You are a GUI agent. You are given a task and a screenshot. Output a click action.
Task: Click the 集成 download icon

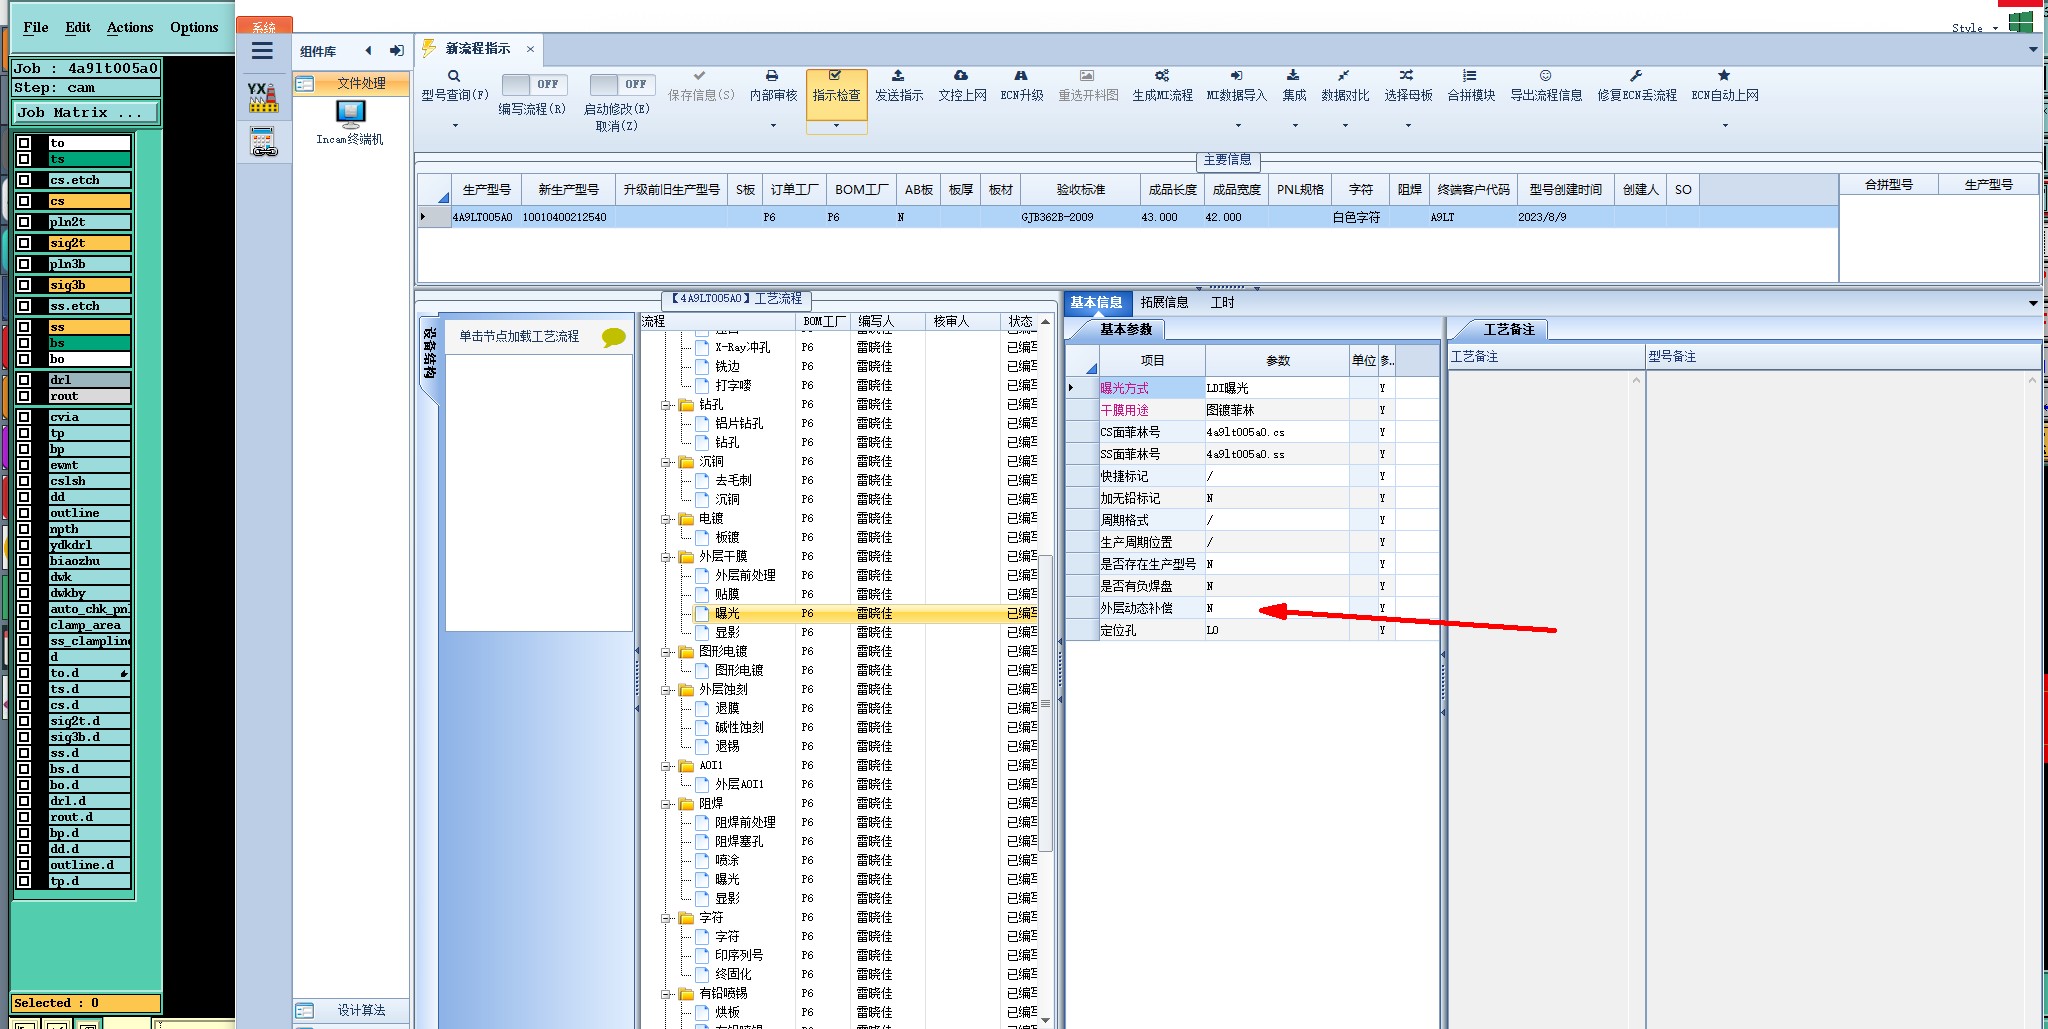1293,76
